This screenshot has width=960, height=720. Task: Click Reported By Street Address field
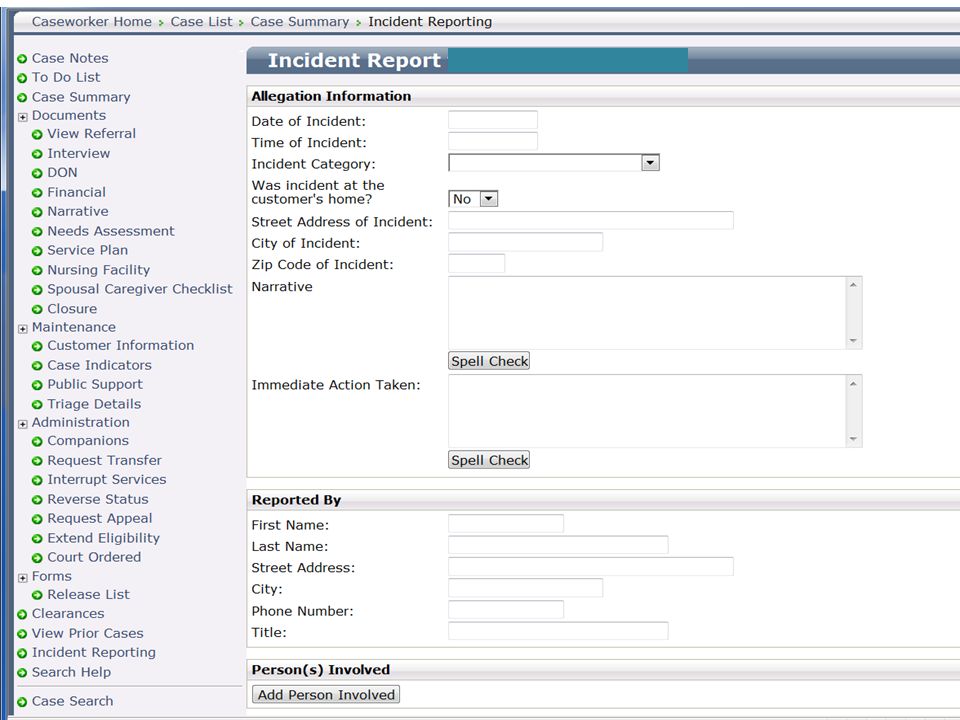tap(591, 566)
